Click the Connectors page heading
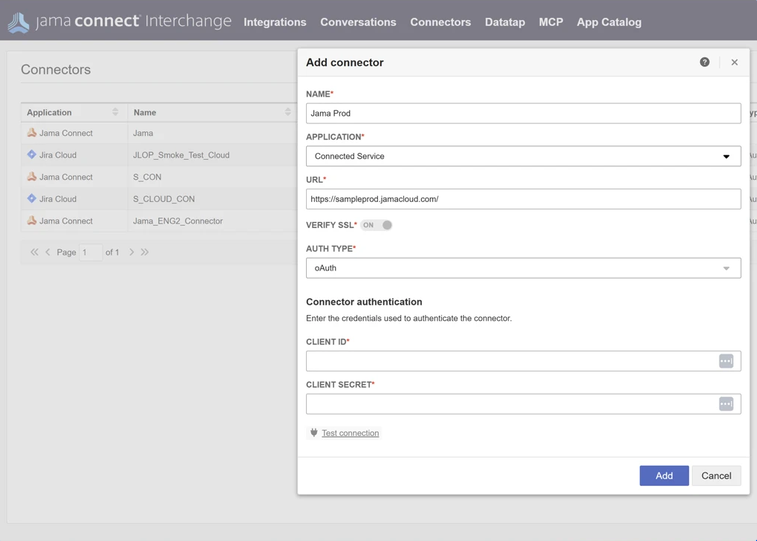Image resolution: width=757 pixels, height=541 pixels. pos(56,69)
